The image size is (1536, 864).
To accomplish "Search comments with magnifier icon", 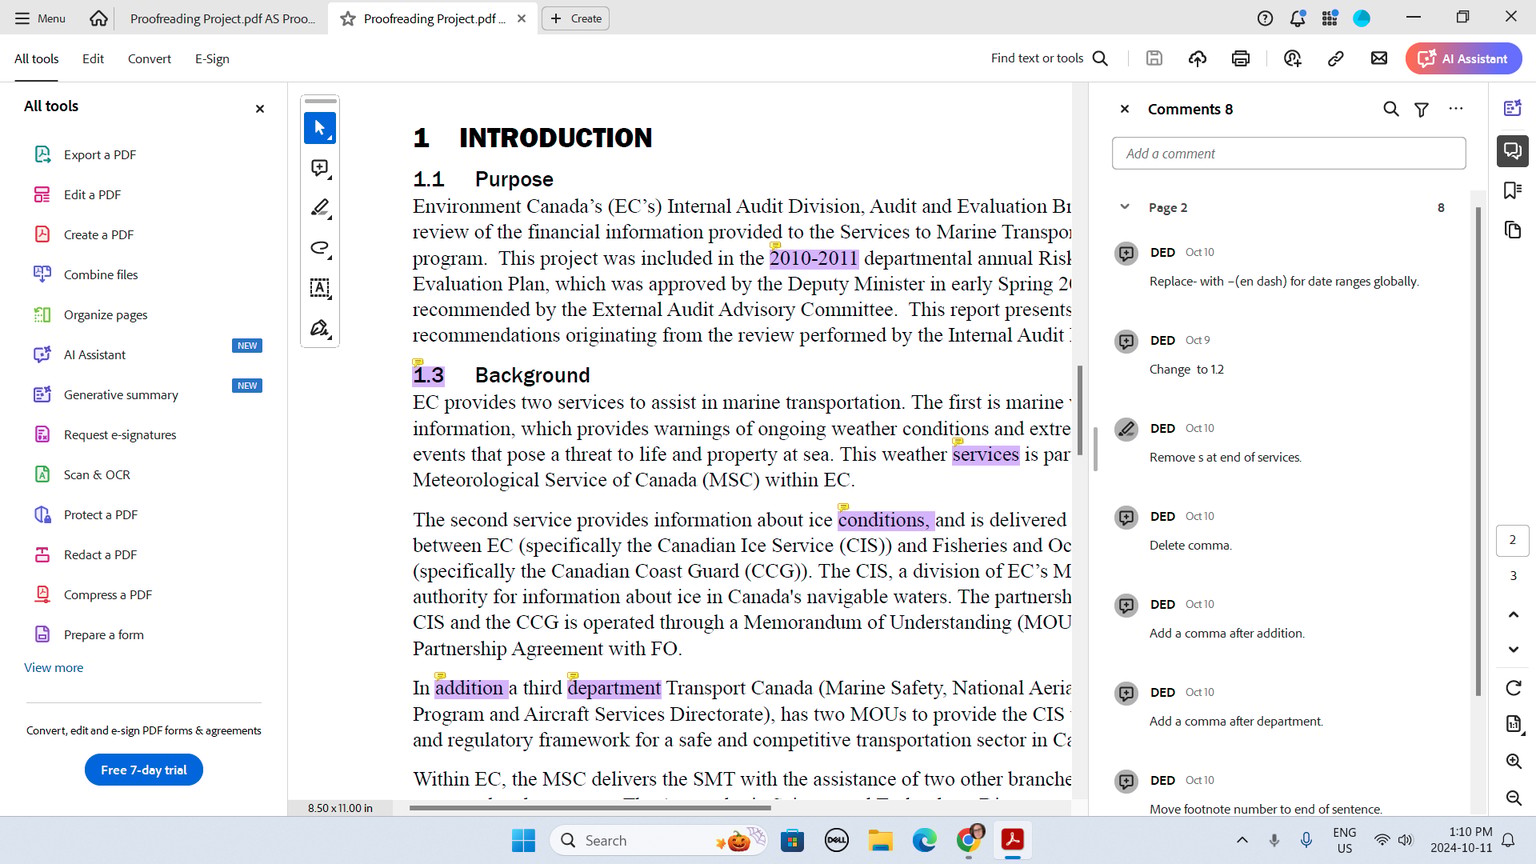I will coord(1391,109).
